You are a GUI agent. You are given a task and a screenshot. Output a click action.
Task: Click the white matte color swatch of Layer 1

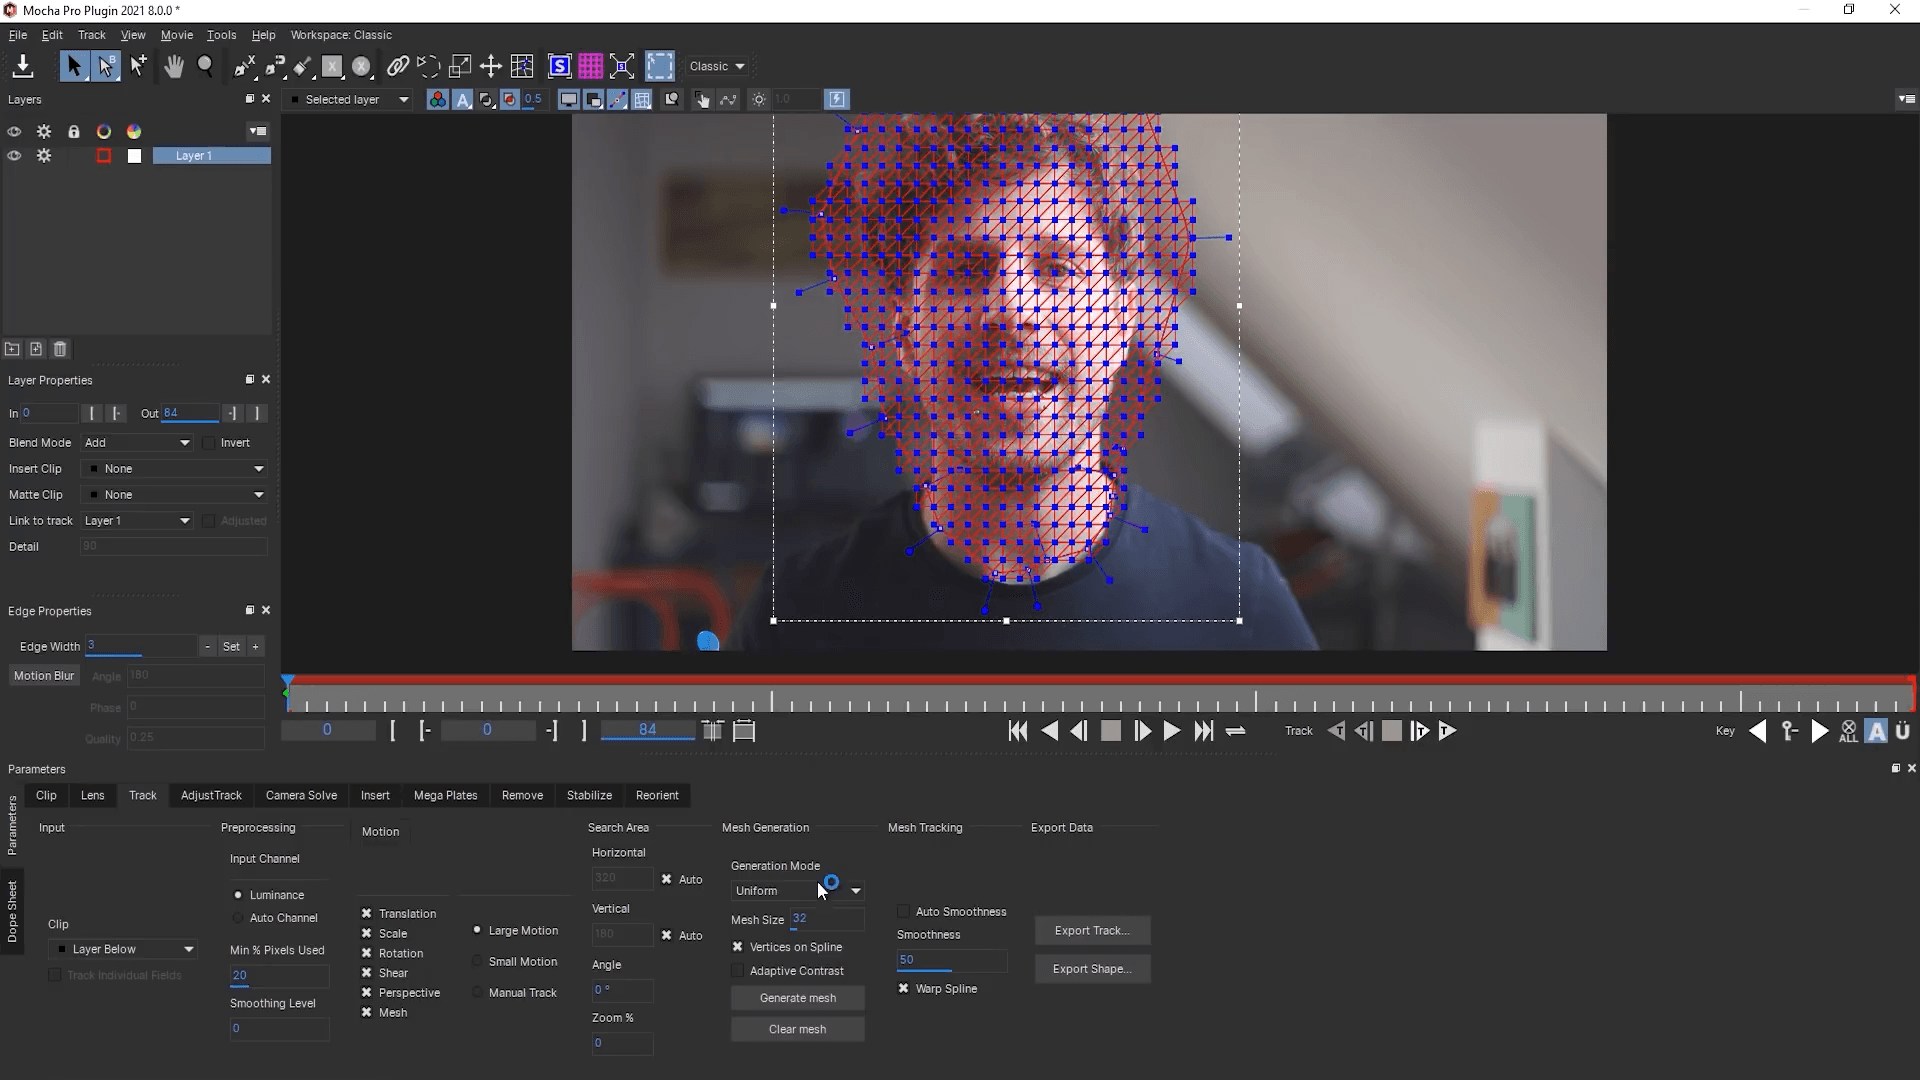coord(134,156)
